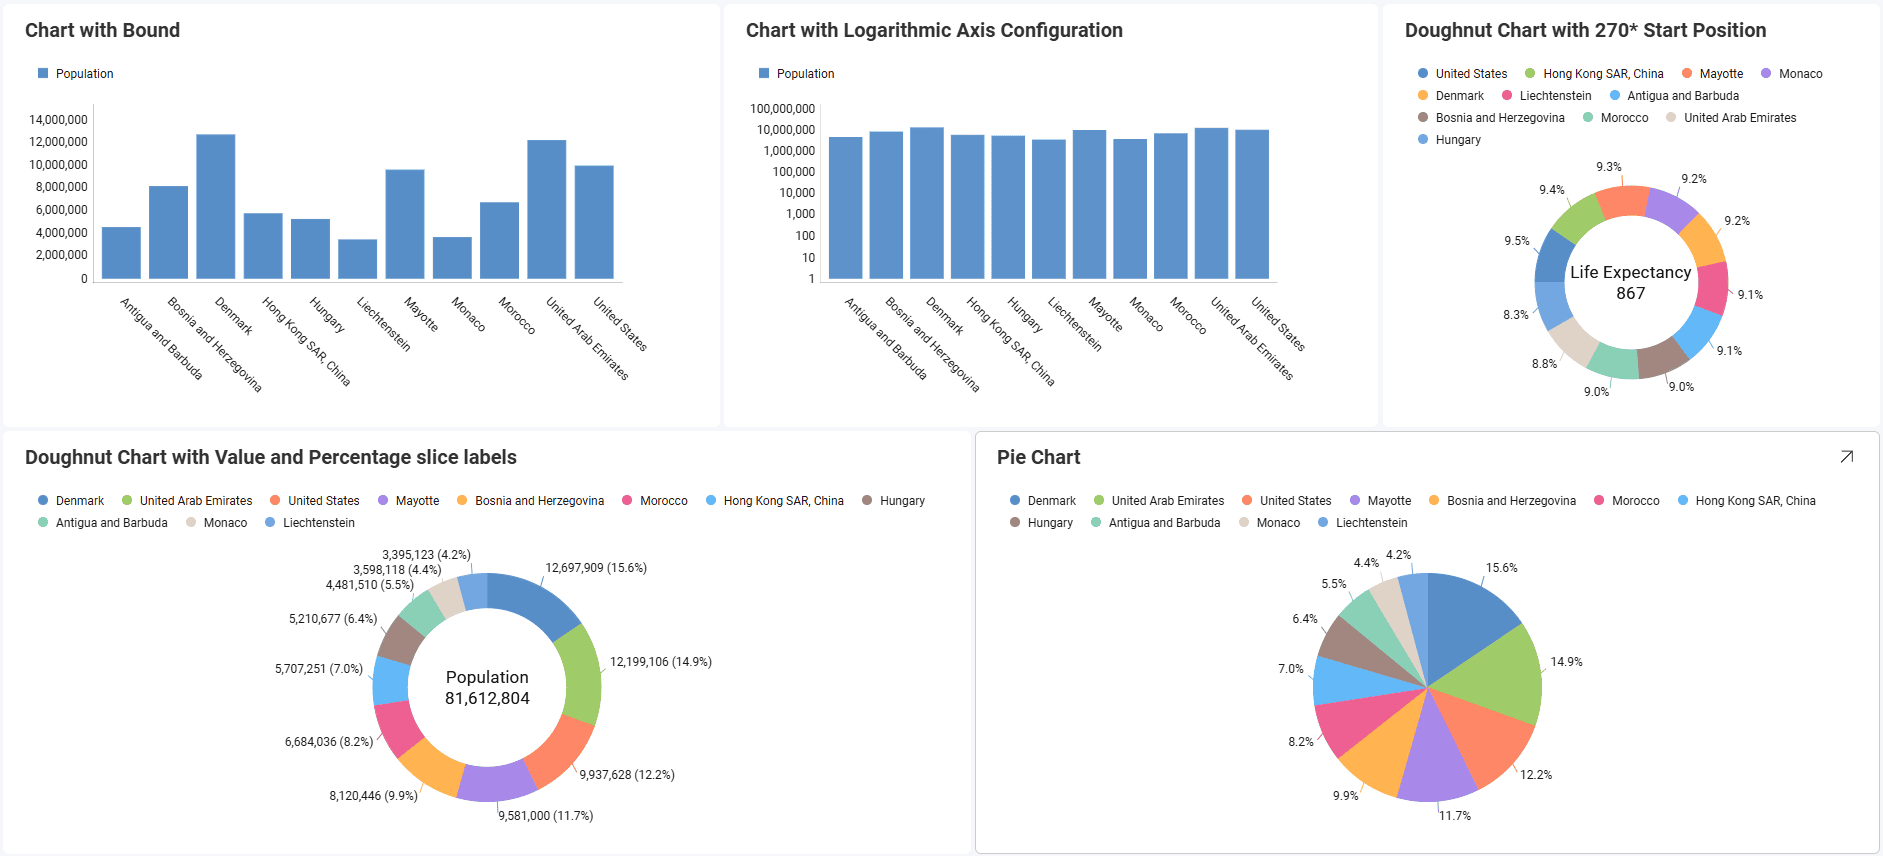Click the 12.2% label in Pie Chart

[1536, 775]
